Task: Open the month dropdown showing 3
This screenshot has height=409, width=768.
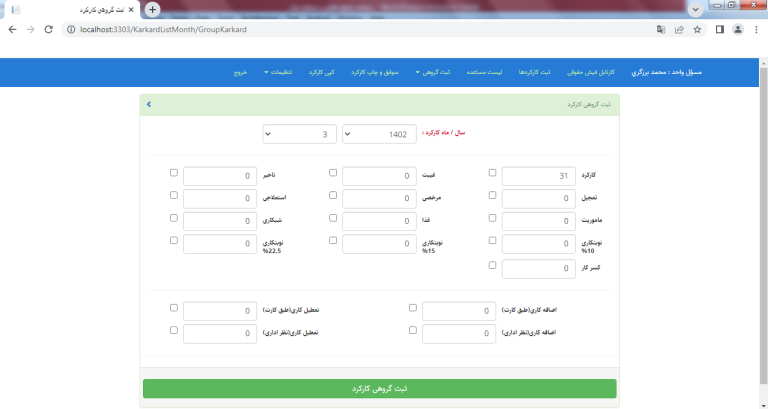Action: coord(300,134)
